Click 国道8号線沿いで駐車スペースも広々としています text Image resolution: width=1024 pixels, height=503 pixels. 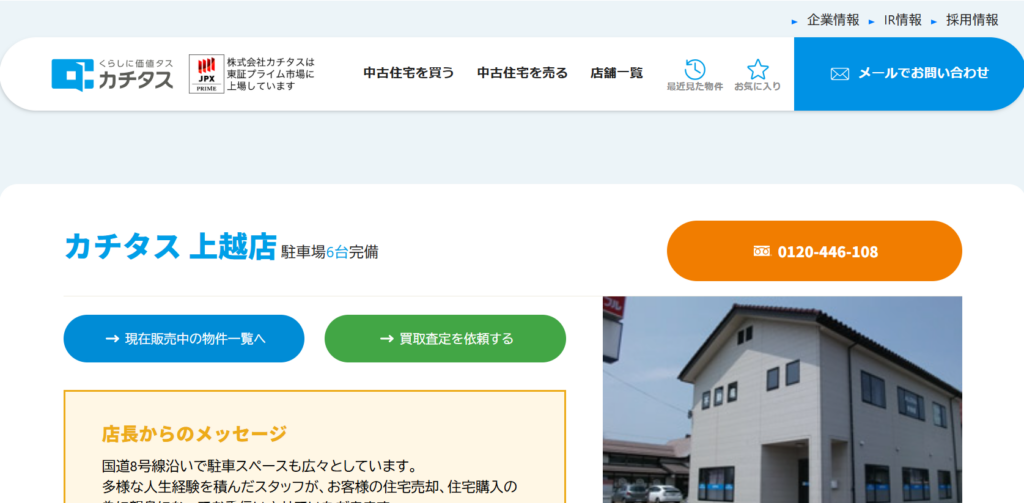[x=259, y=467]
